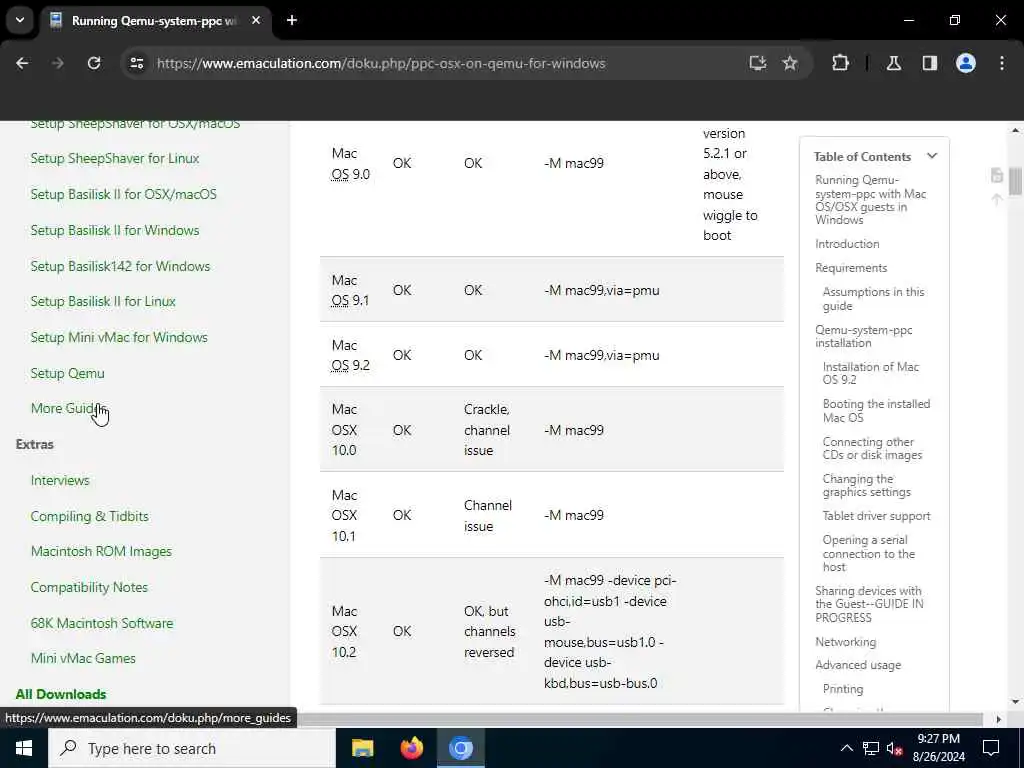Open the muted volume tray icon
Screen dimensions: 1024x768
895,748
